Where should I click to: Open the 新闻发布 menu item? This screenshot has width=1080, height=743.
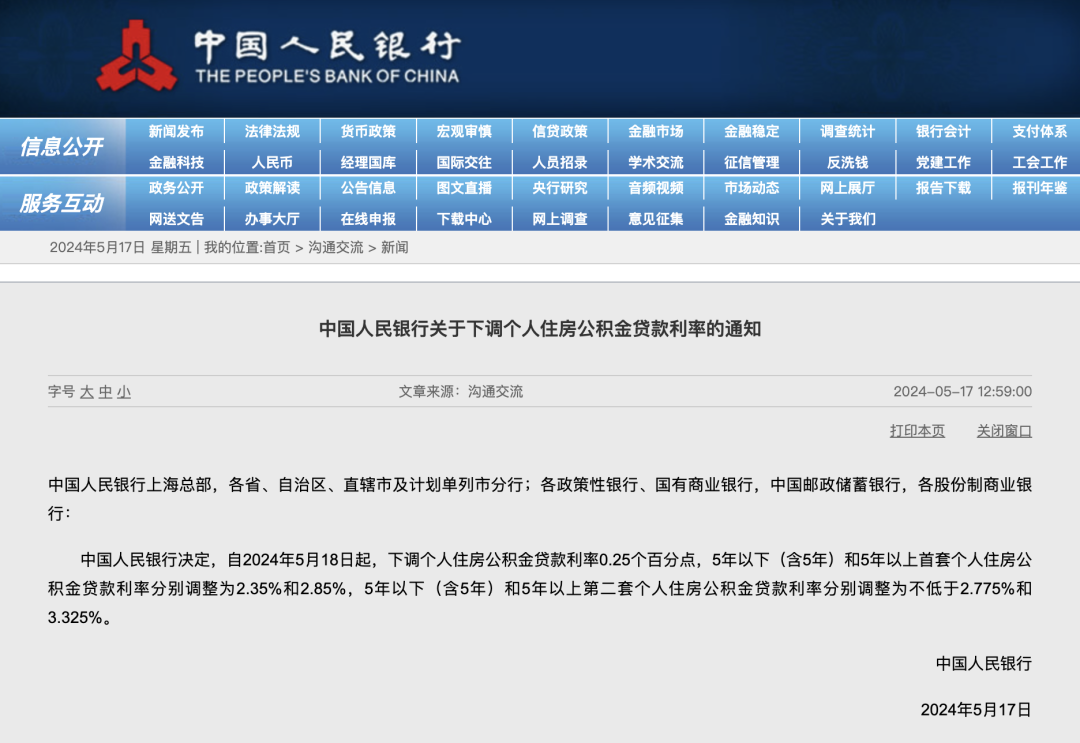click(177, 131)
